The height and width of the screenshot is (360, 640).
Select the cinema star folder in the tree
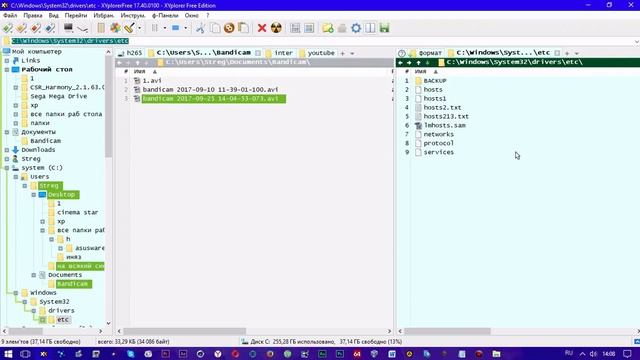click(78, 213)
